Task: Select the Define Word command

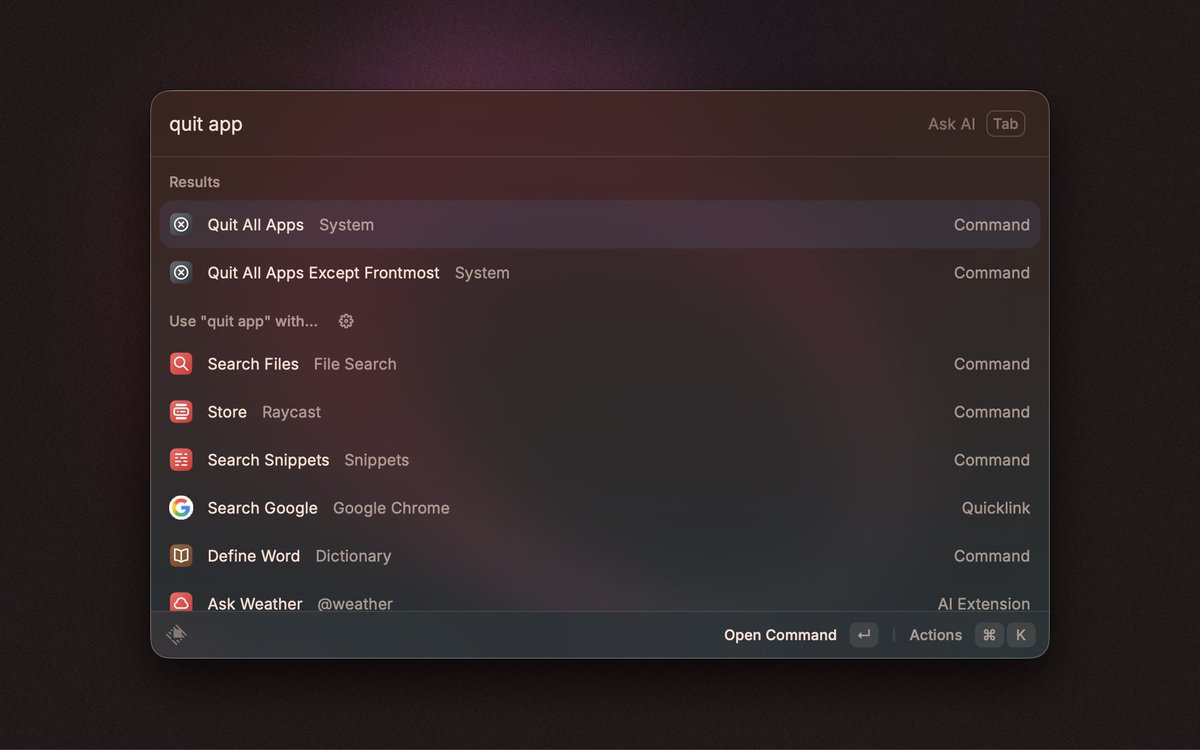Action: pos(600,556)
